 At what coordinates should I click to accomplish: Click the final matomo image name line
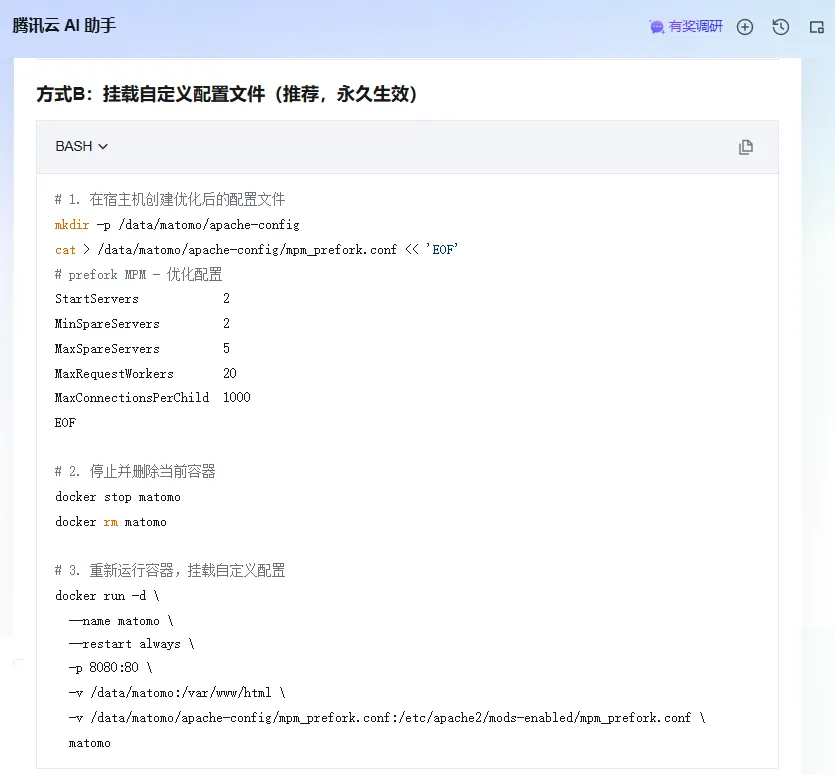click(89, 743)
